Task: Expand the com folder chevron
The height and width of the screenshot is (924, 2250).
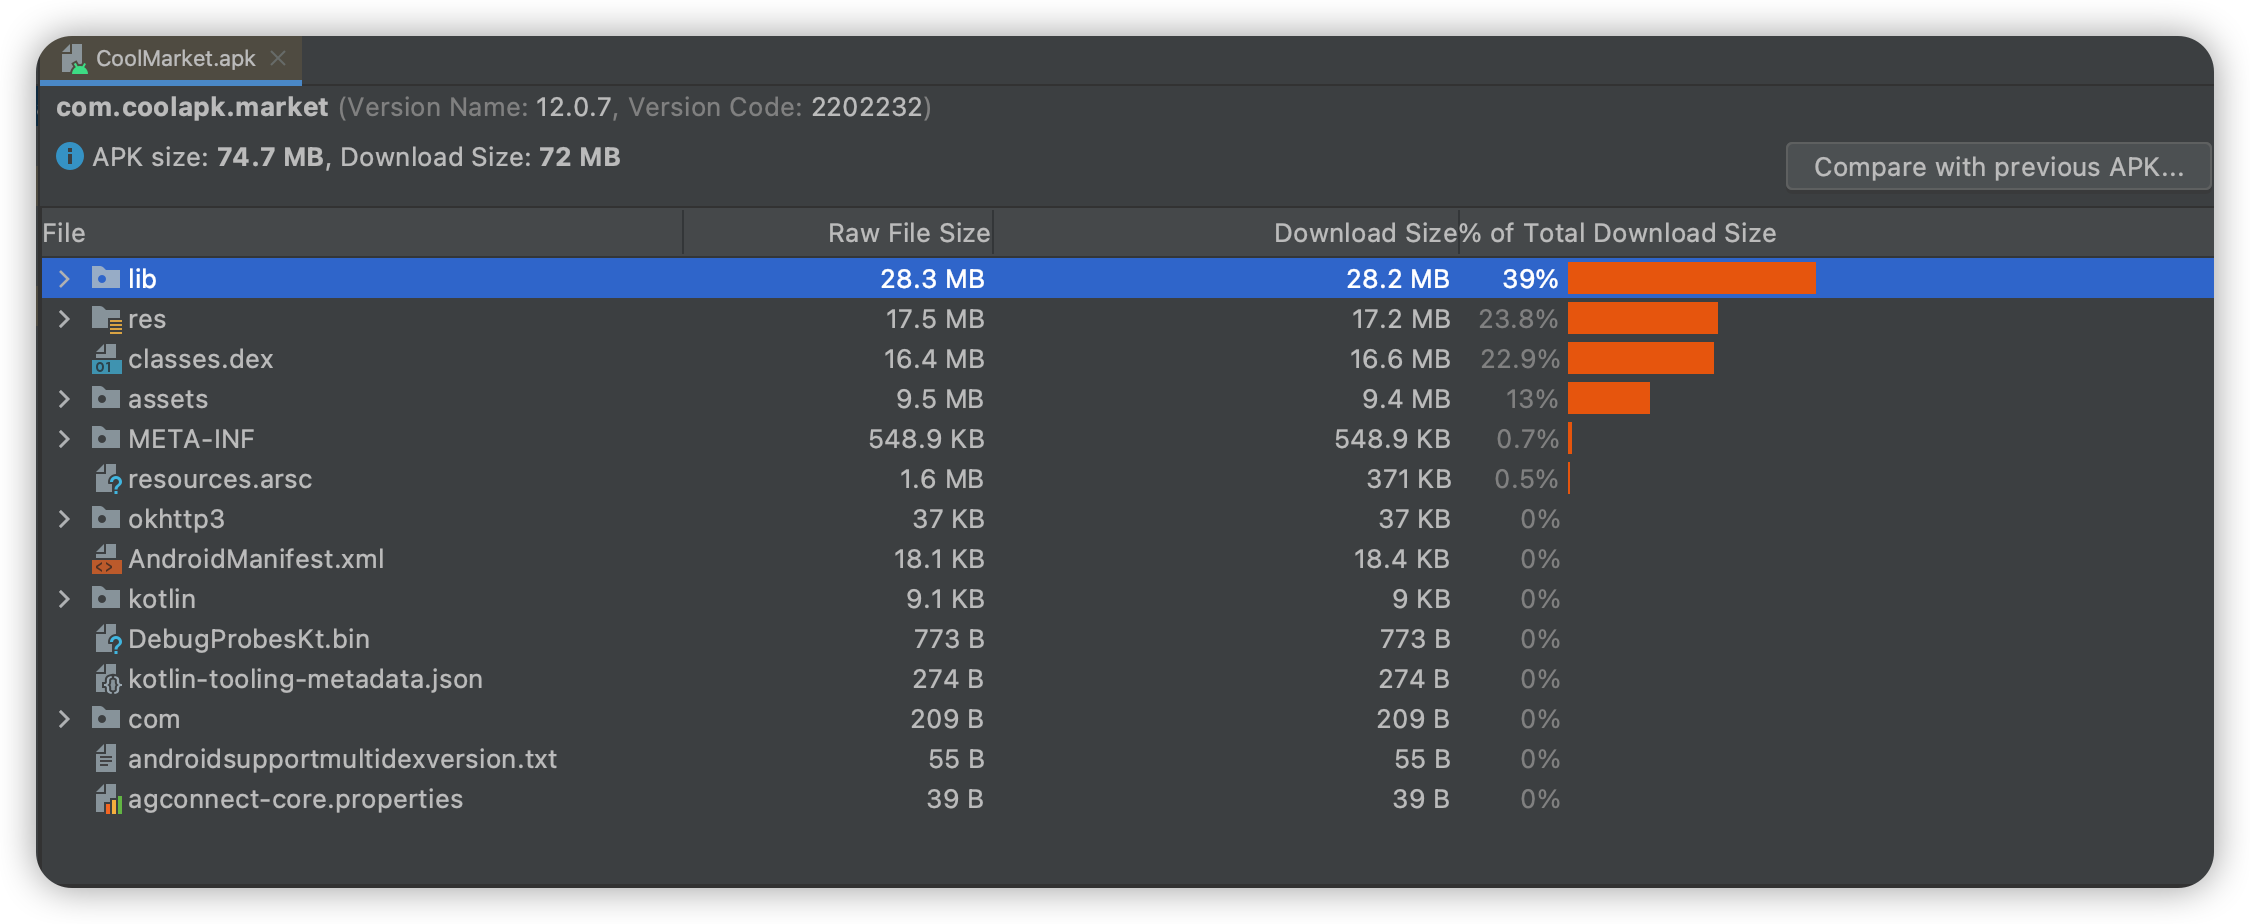Action: click(x=64, y=719)
